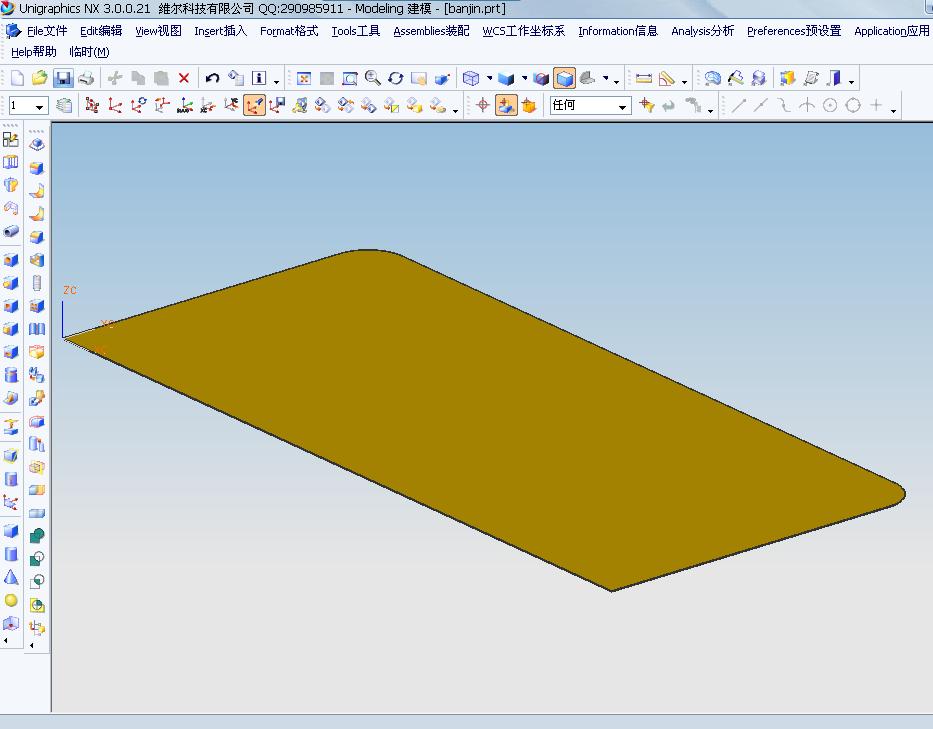Select the Pan hand tool
The height and width of the screenshot is (729, 933).
point(419,78)
